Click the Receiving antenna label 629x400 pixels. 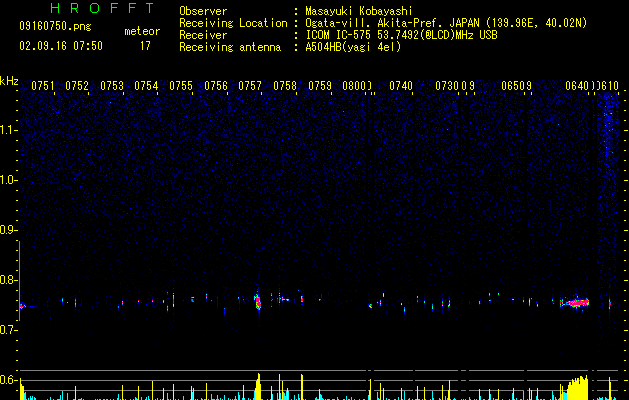230,47
